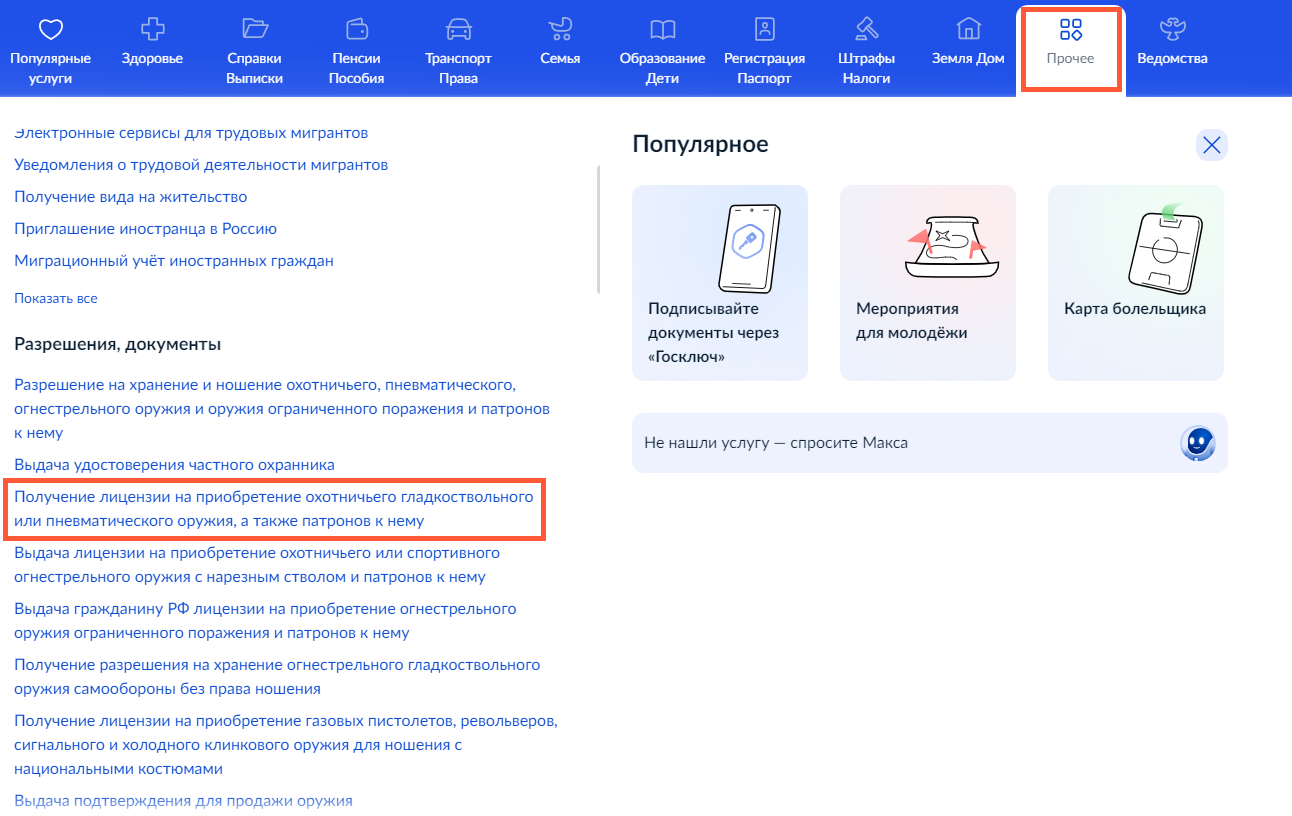Click the Популярное heading text
This screenshot has width=1292, height=816.
tap(700, 144)
